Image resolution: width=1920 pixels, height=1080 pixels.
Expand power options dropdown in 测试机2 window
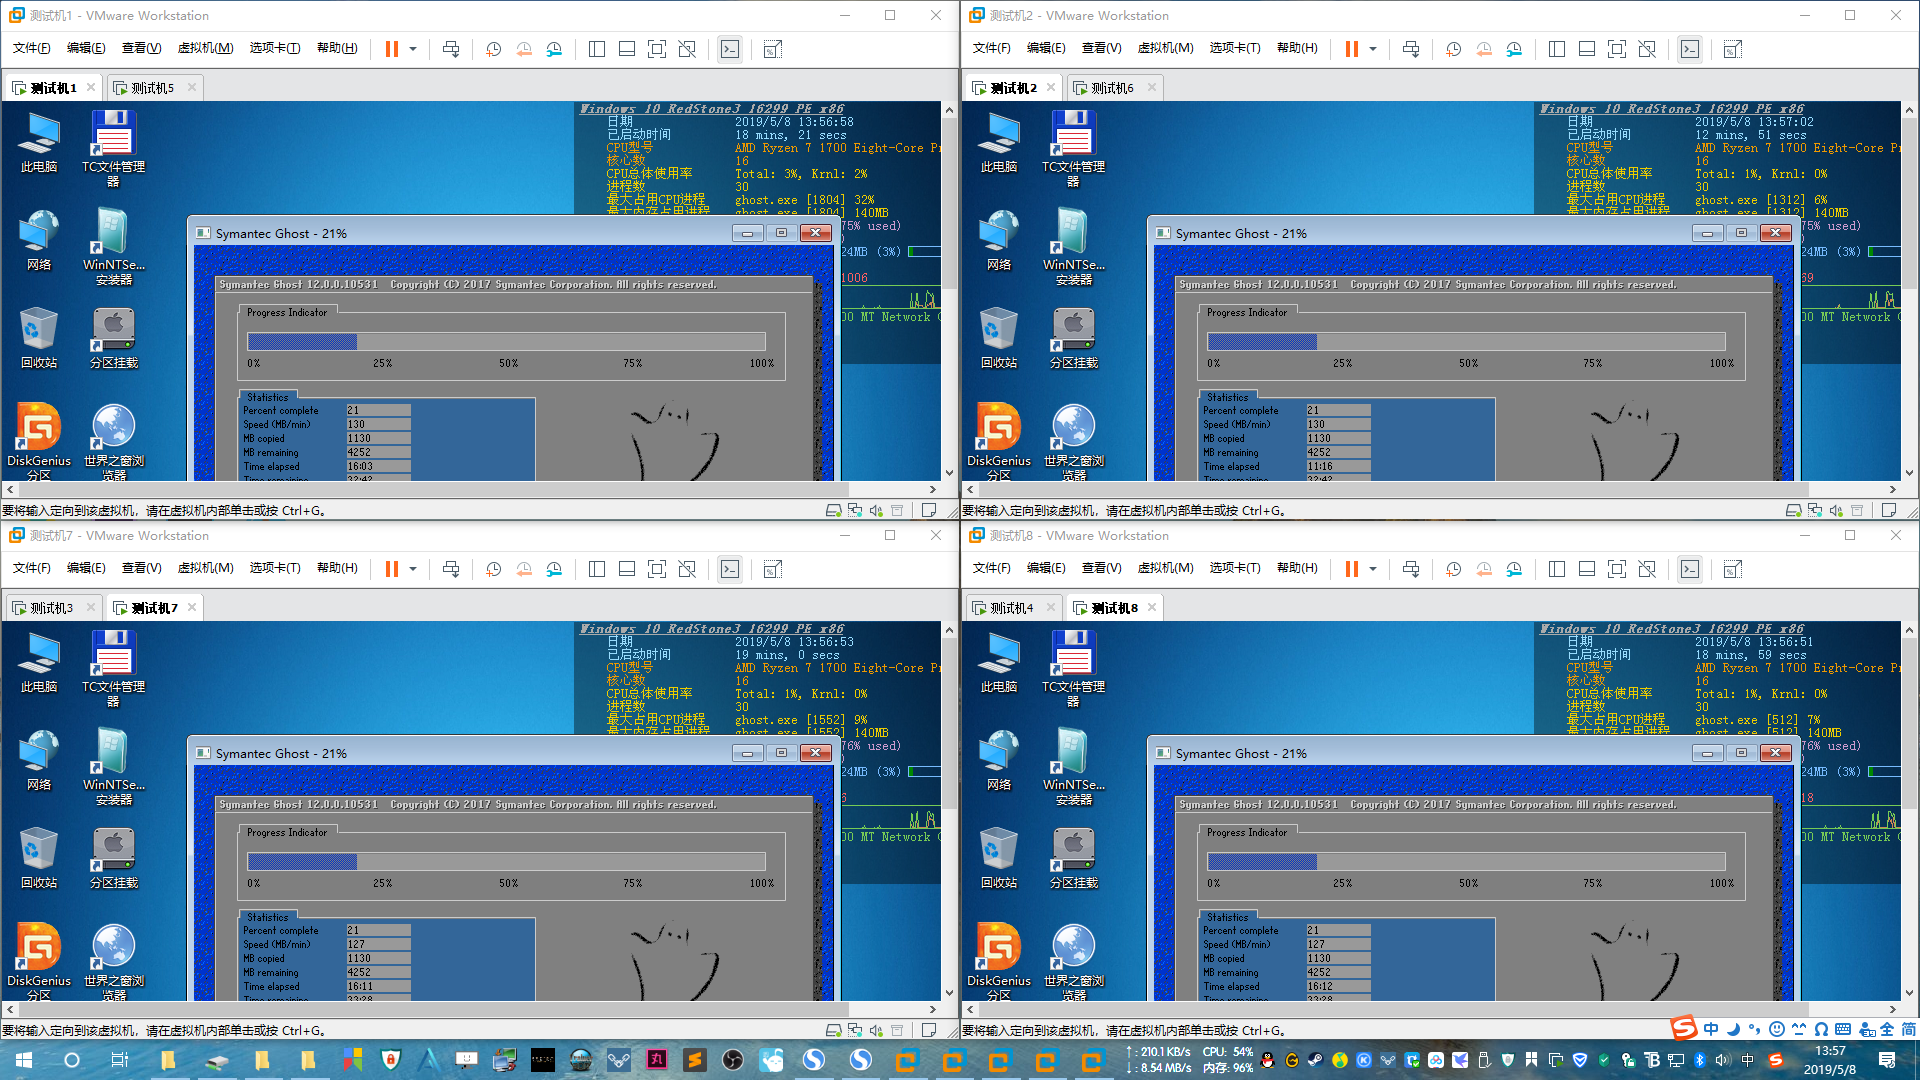1373,49
